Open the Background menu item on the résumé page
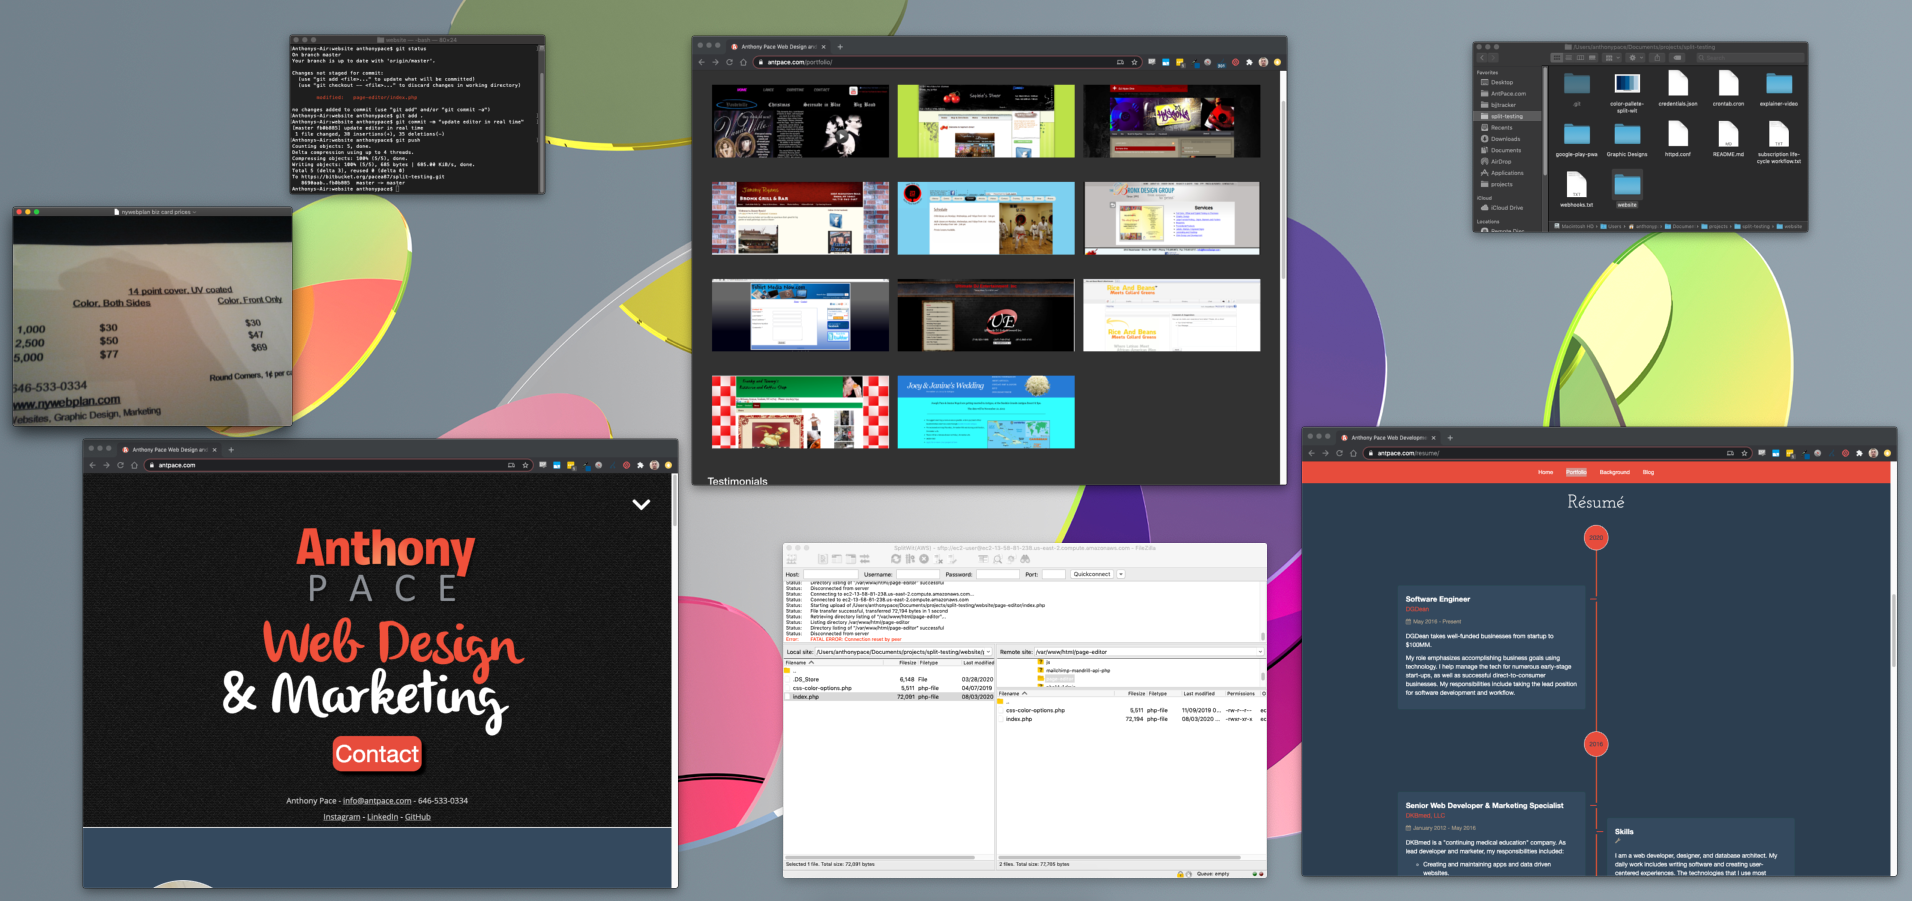This screenshot has width=1912, height=901. 1614,472
